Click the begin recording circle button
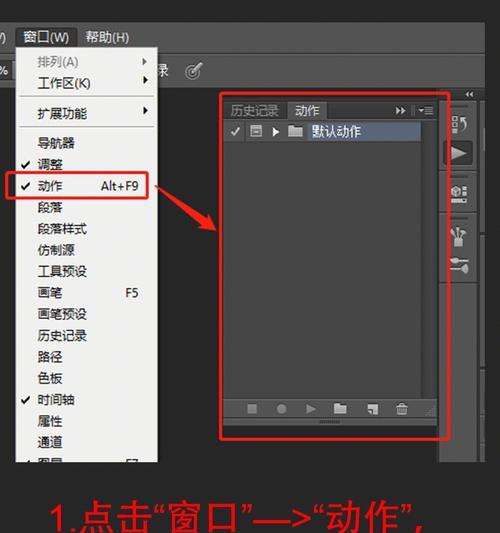The image size is (500, 533). point(281,409)
